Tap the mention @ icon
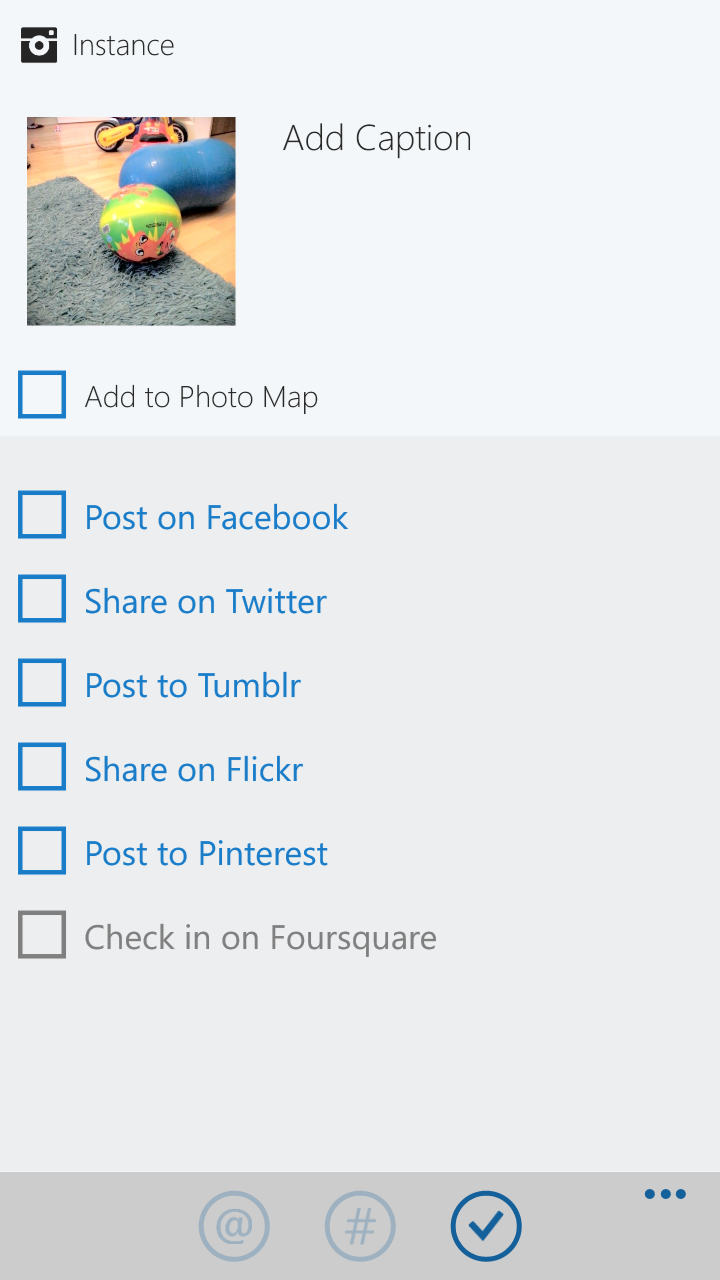The height and width of the screenshot is (1280, 720). (234, 1226)
